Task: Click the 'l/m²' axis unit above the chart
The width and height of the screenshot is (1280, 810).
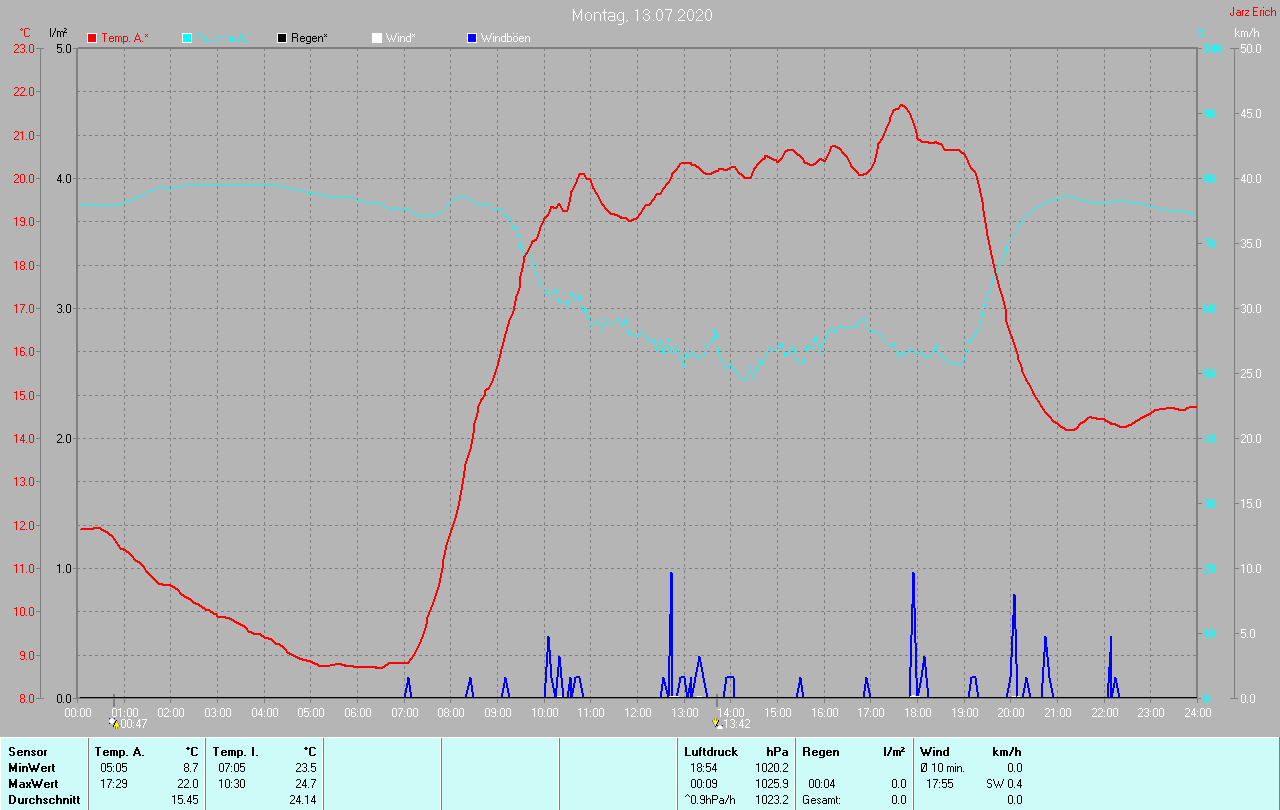Action: (57, 33)
